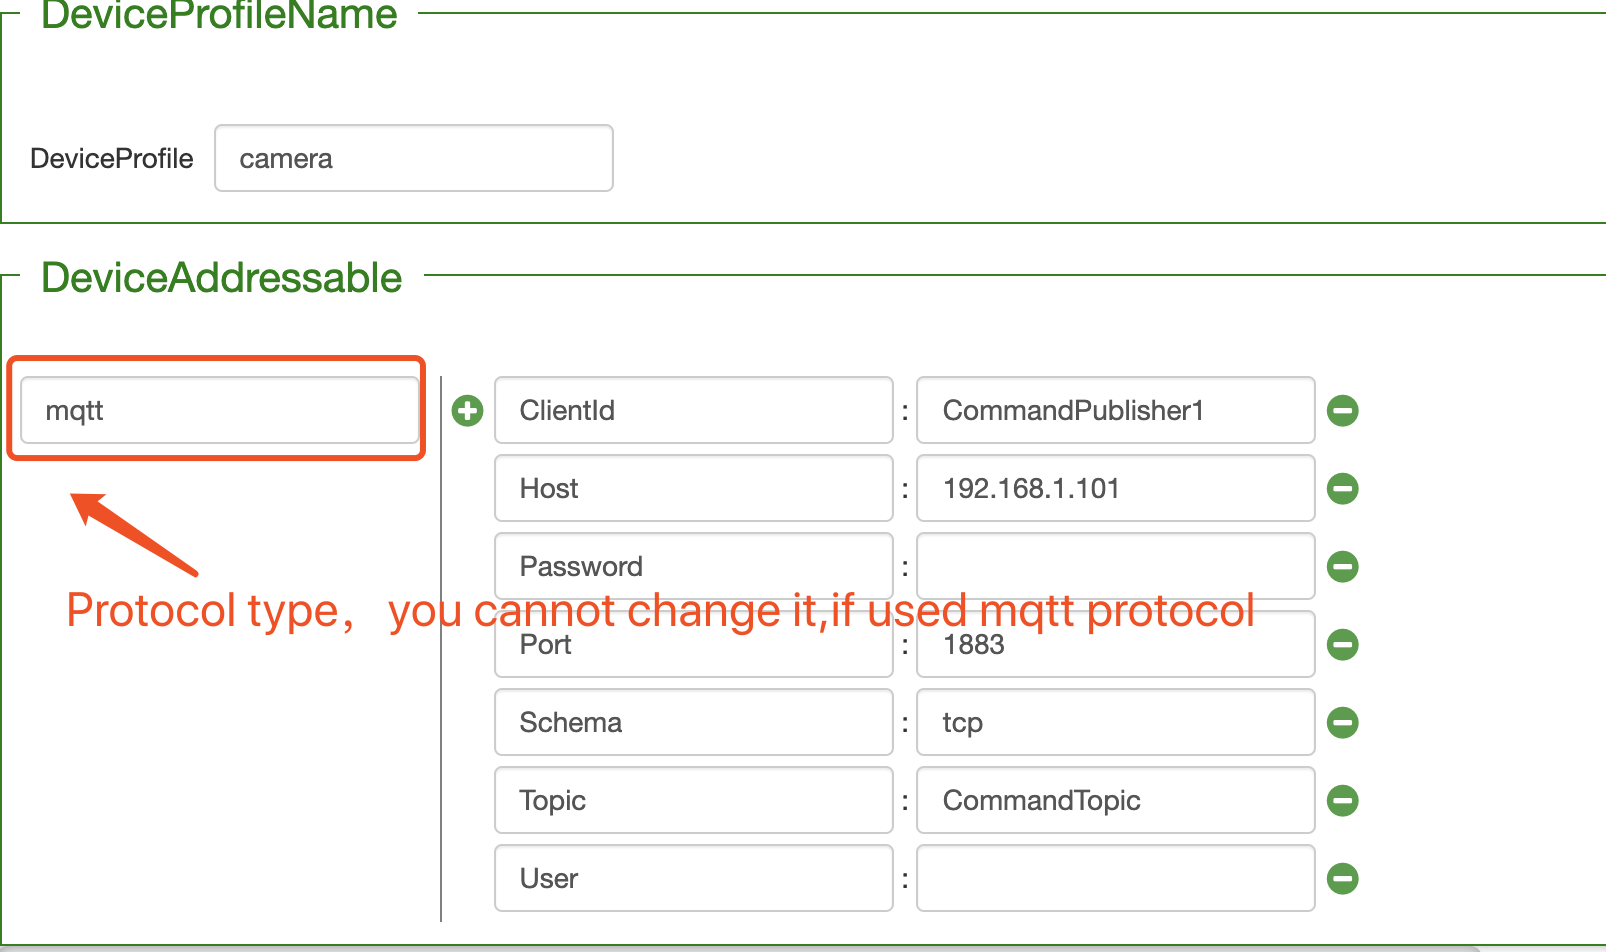Screen dimensions: 1606x952
Task: Remove the Host row via its minus icon
Action: pos(1343,488)
